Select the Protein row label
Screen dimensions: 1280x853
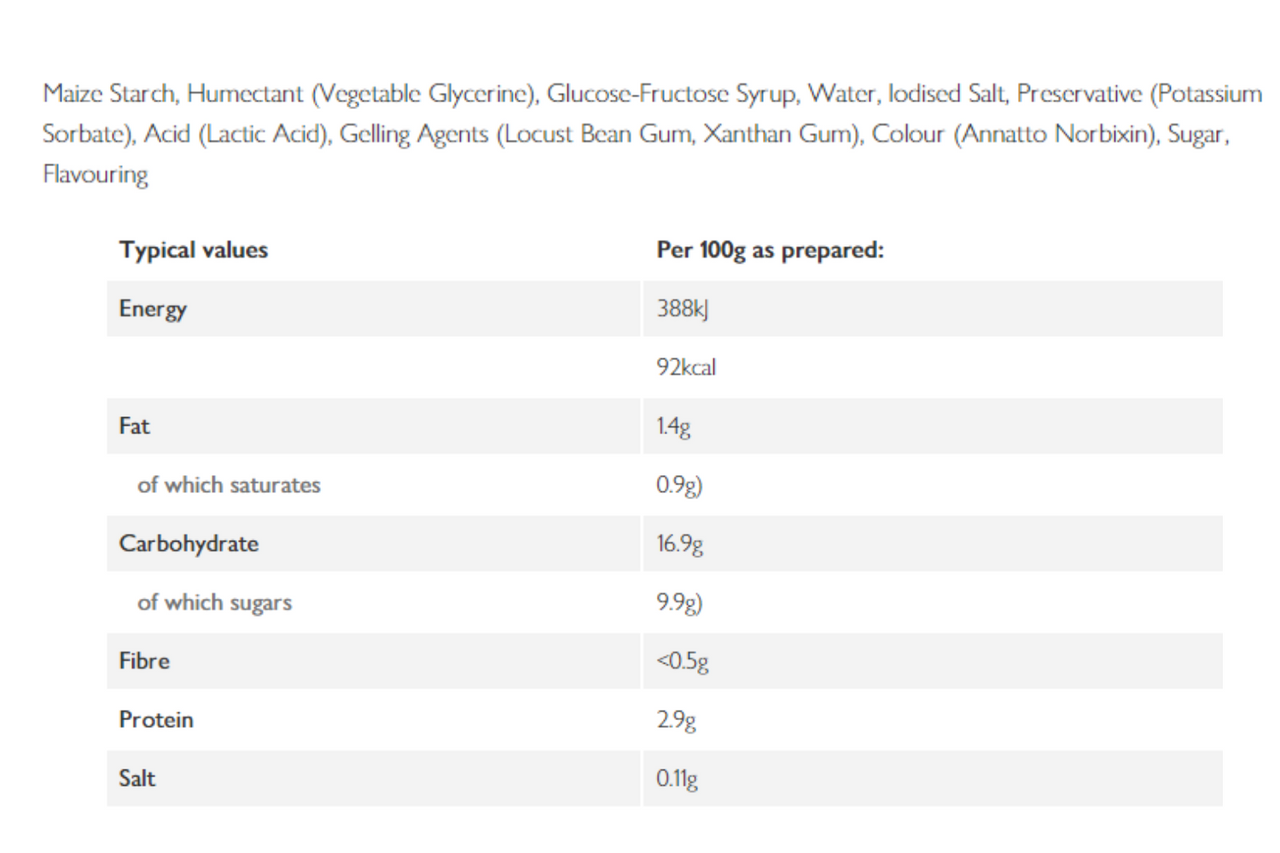pos(156,720)
